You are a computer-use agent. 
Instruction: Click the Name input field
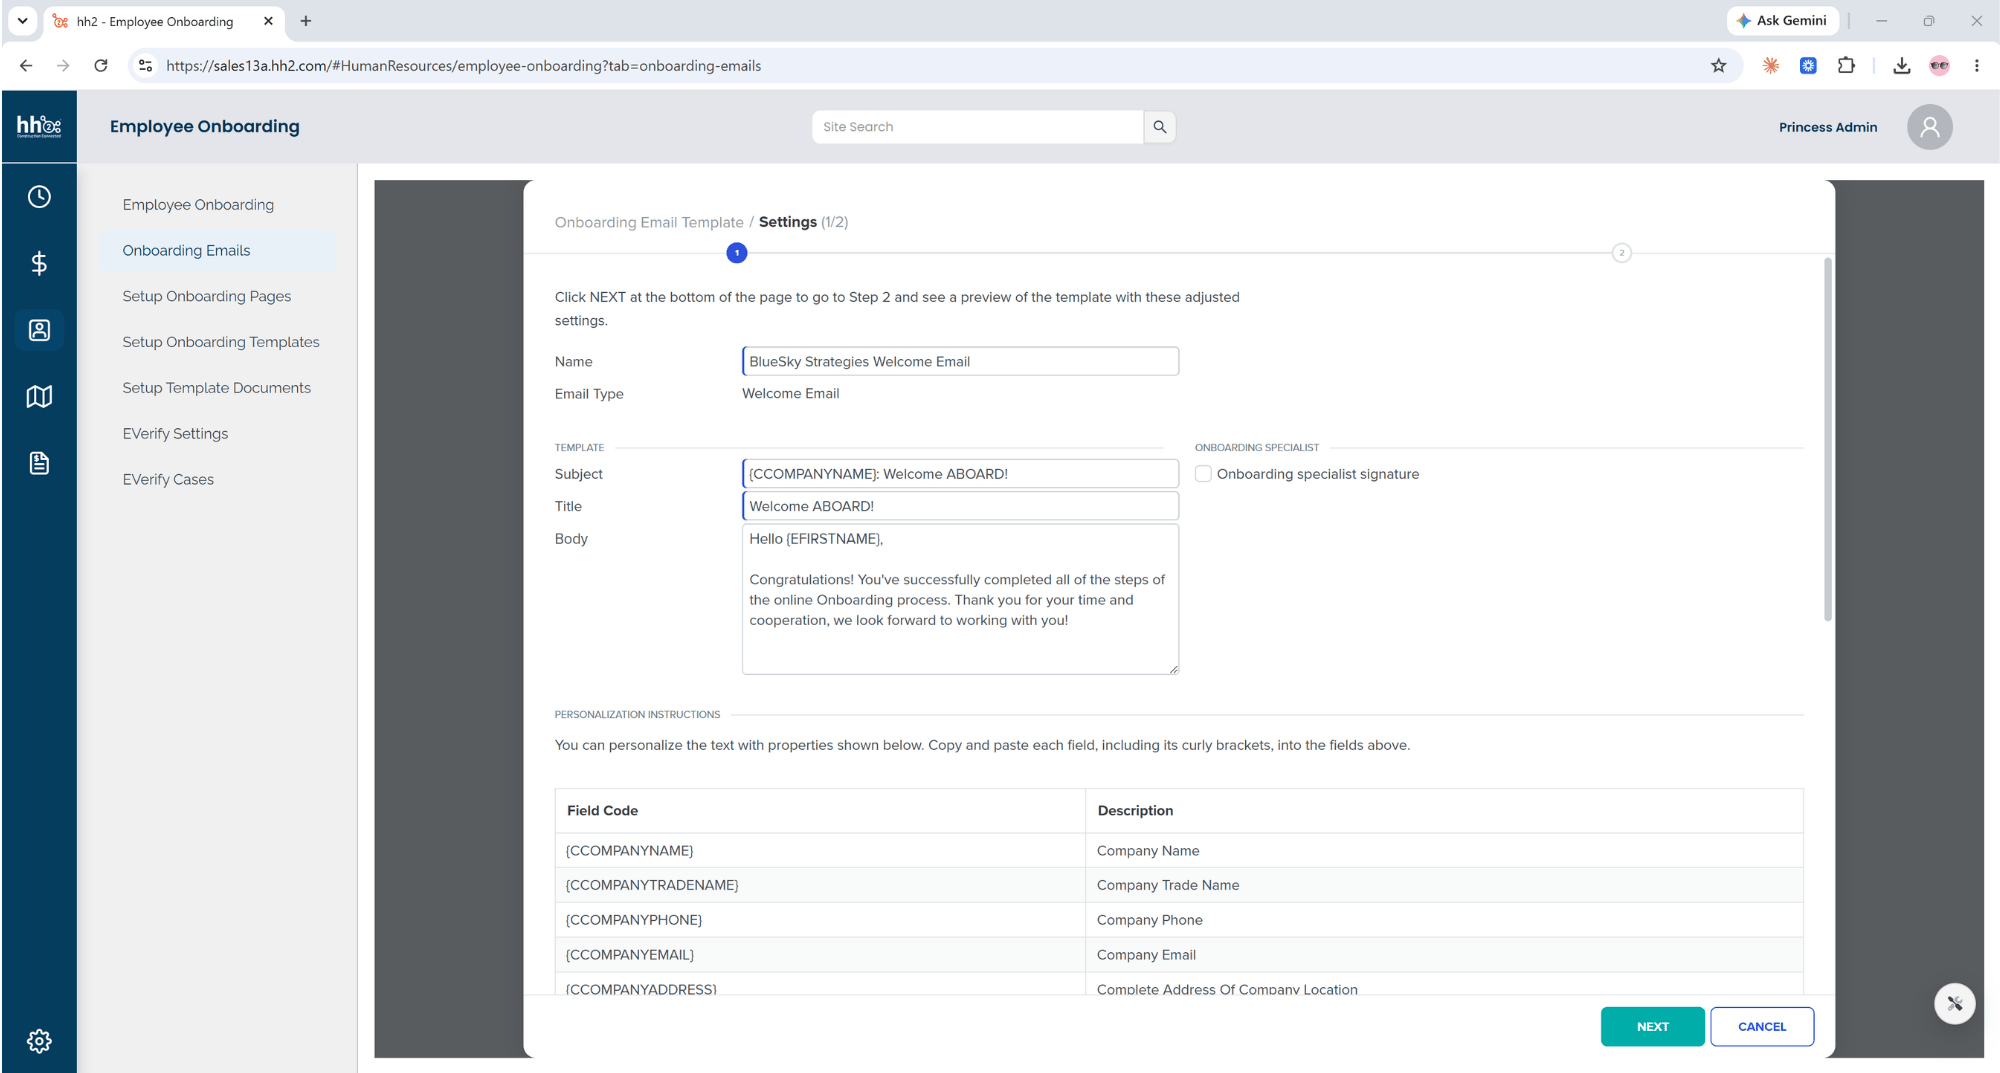960,362
